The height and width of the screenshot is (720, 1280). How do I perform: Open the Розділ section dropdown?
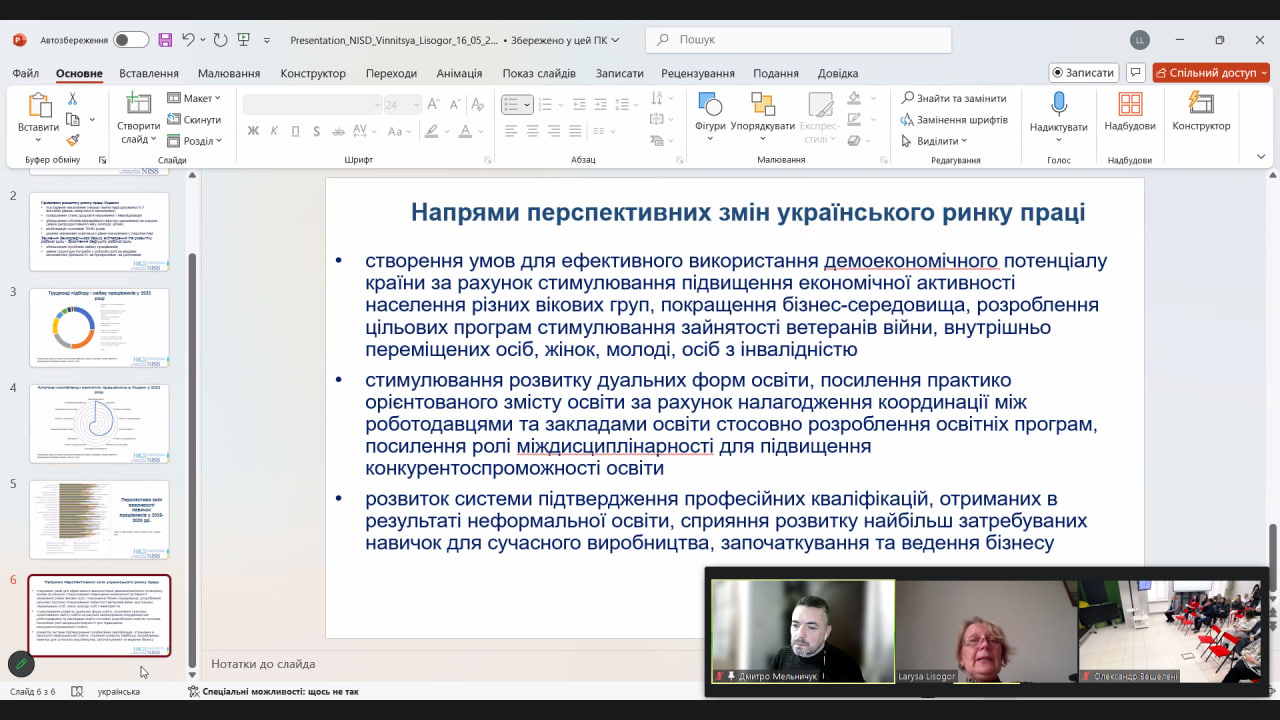(194, 141)
